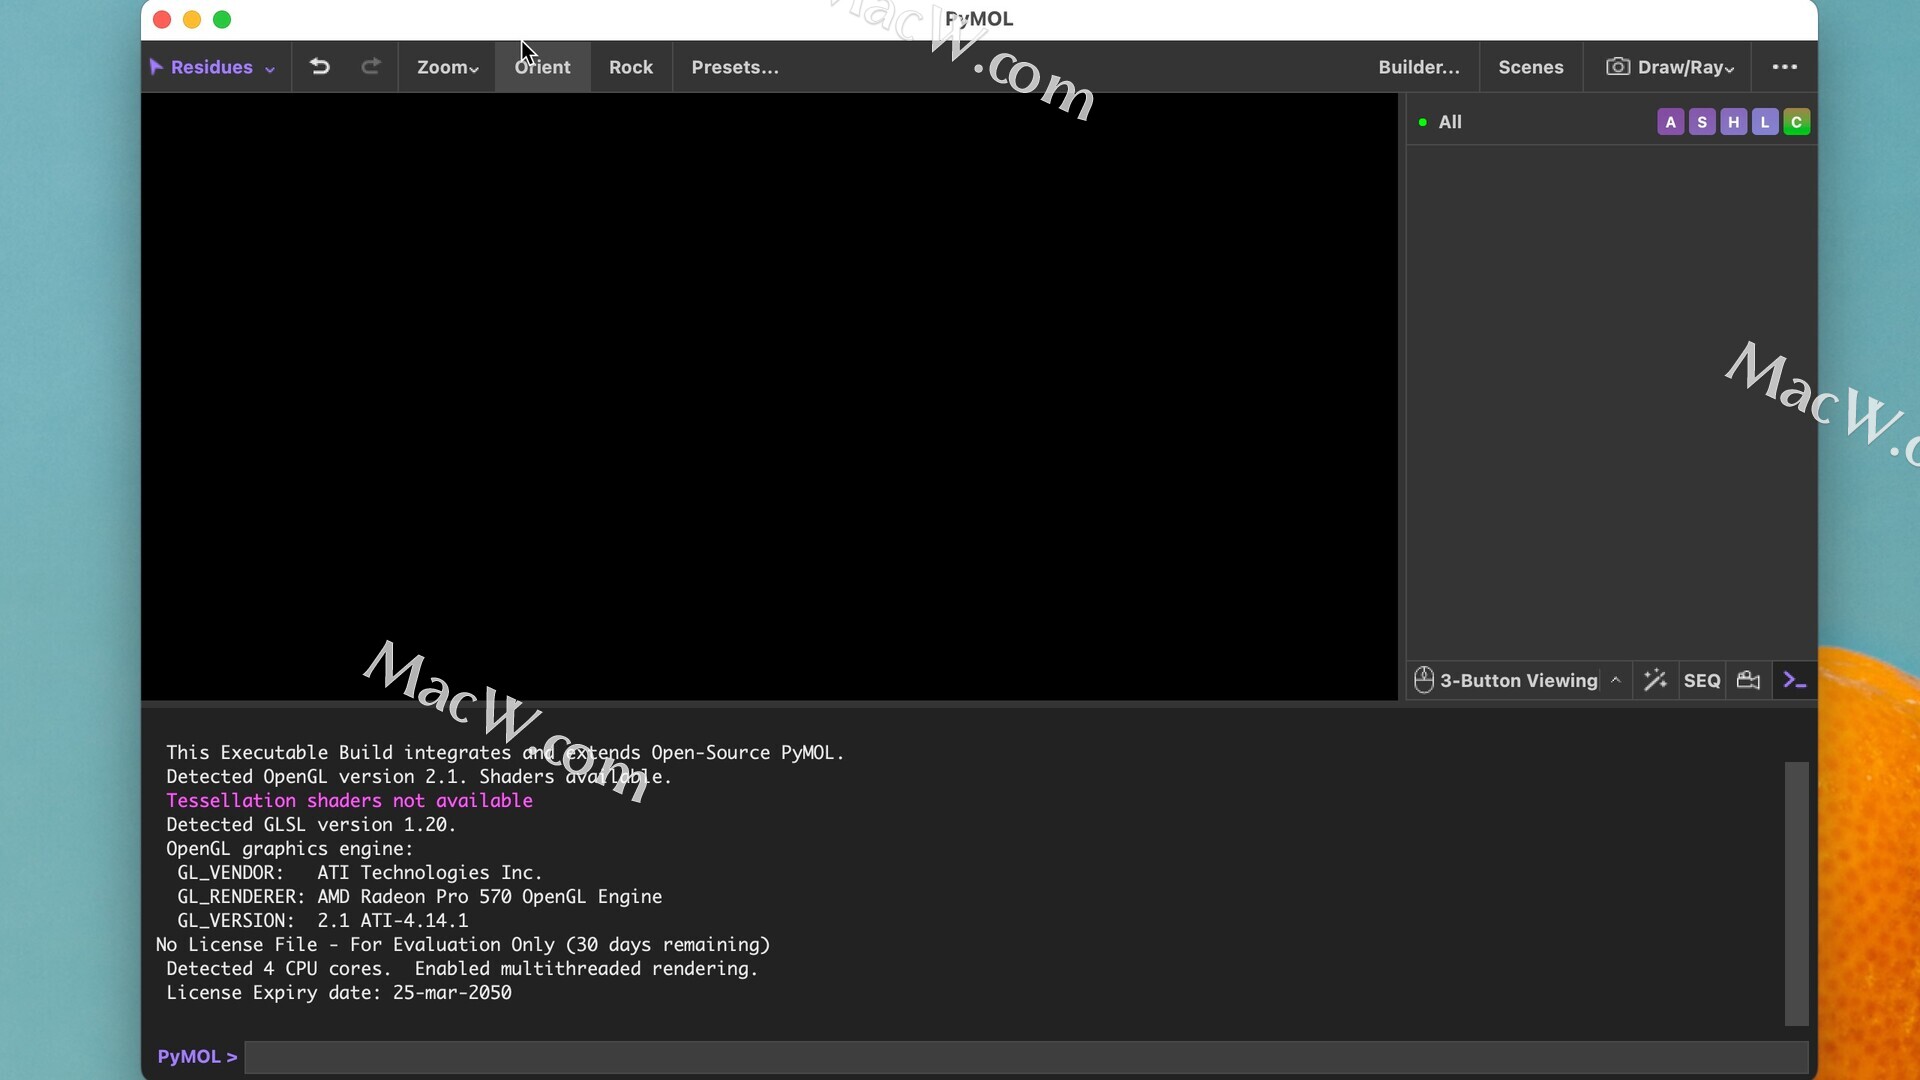Click the S show button for All

[x=1702, y=122]
